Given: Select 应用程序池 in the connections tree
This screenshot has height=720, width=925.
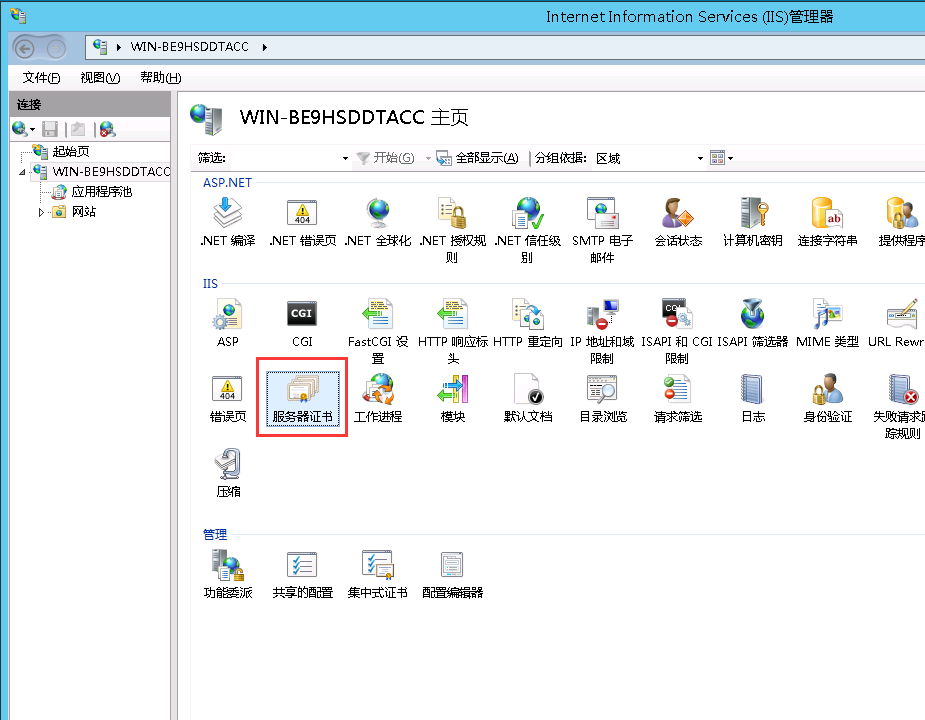Looking at the screenshot, I should coord(101,192).
